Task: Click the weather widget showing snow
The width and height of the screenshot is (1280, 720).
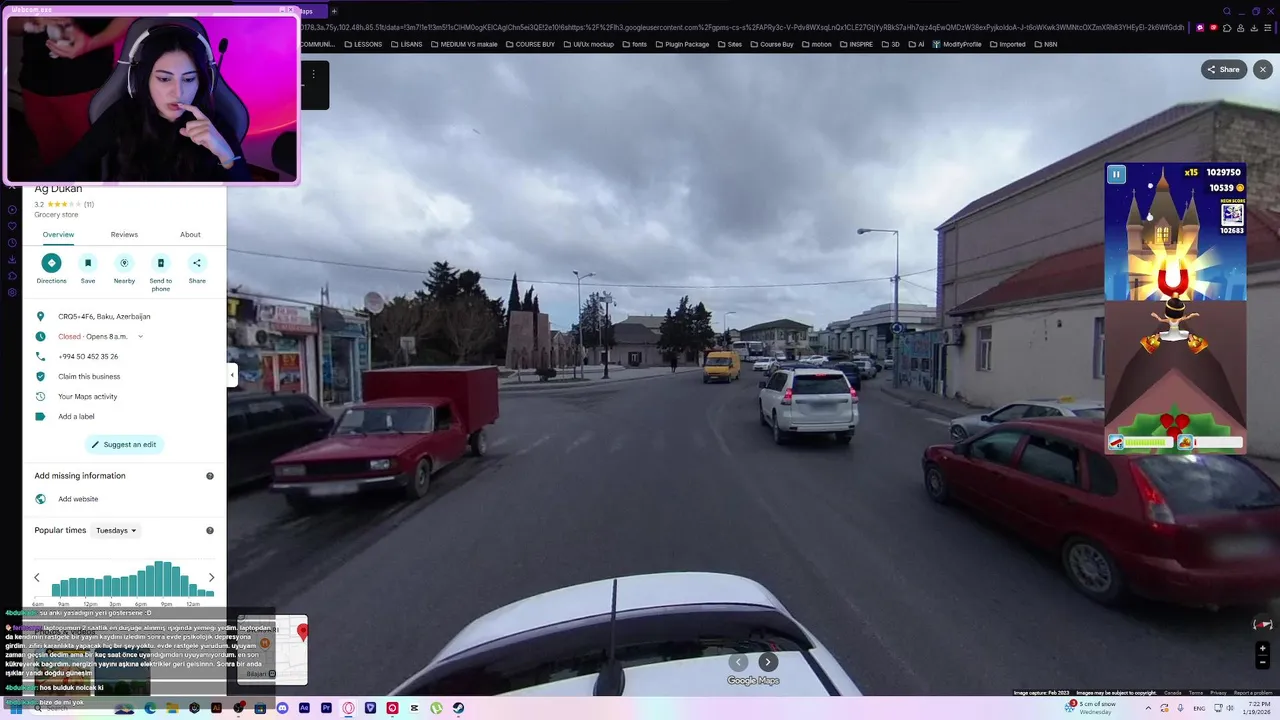Action: pyautogui.click(x=1090, y=708)
